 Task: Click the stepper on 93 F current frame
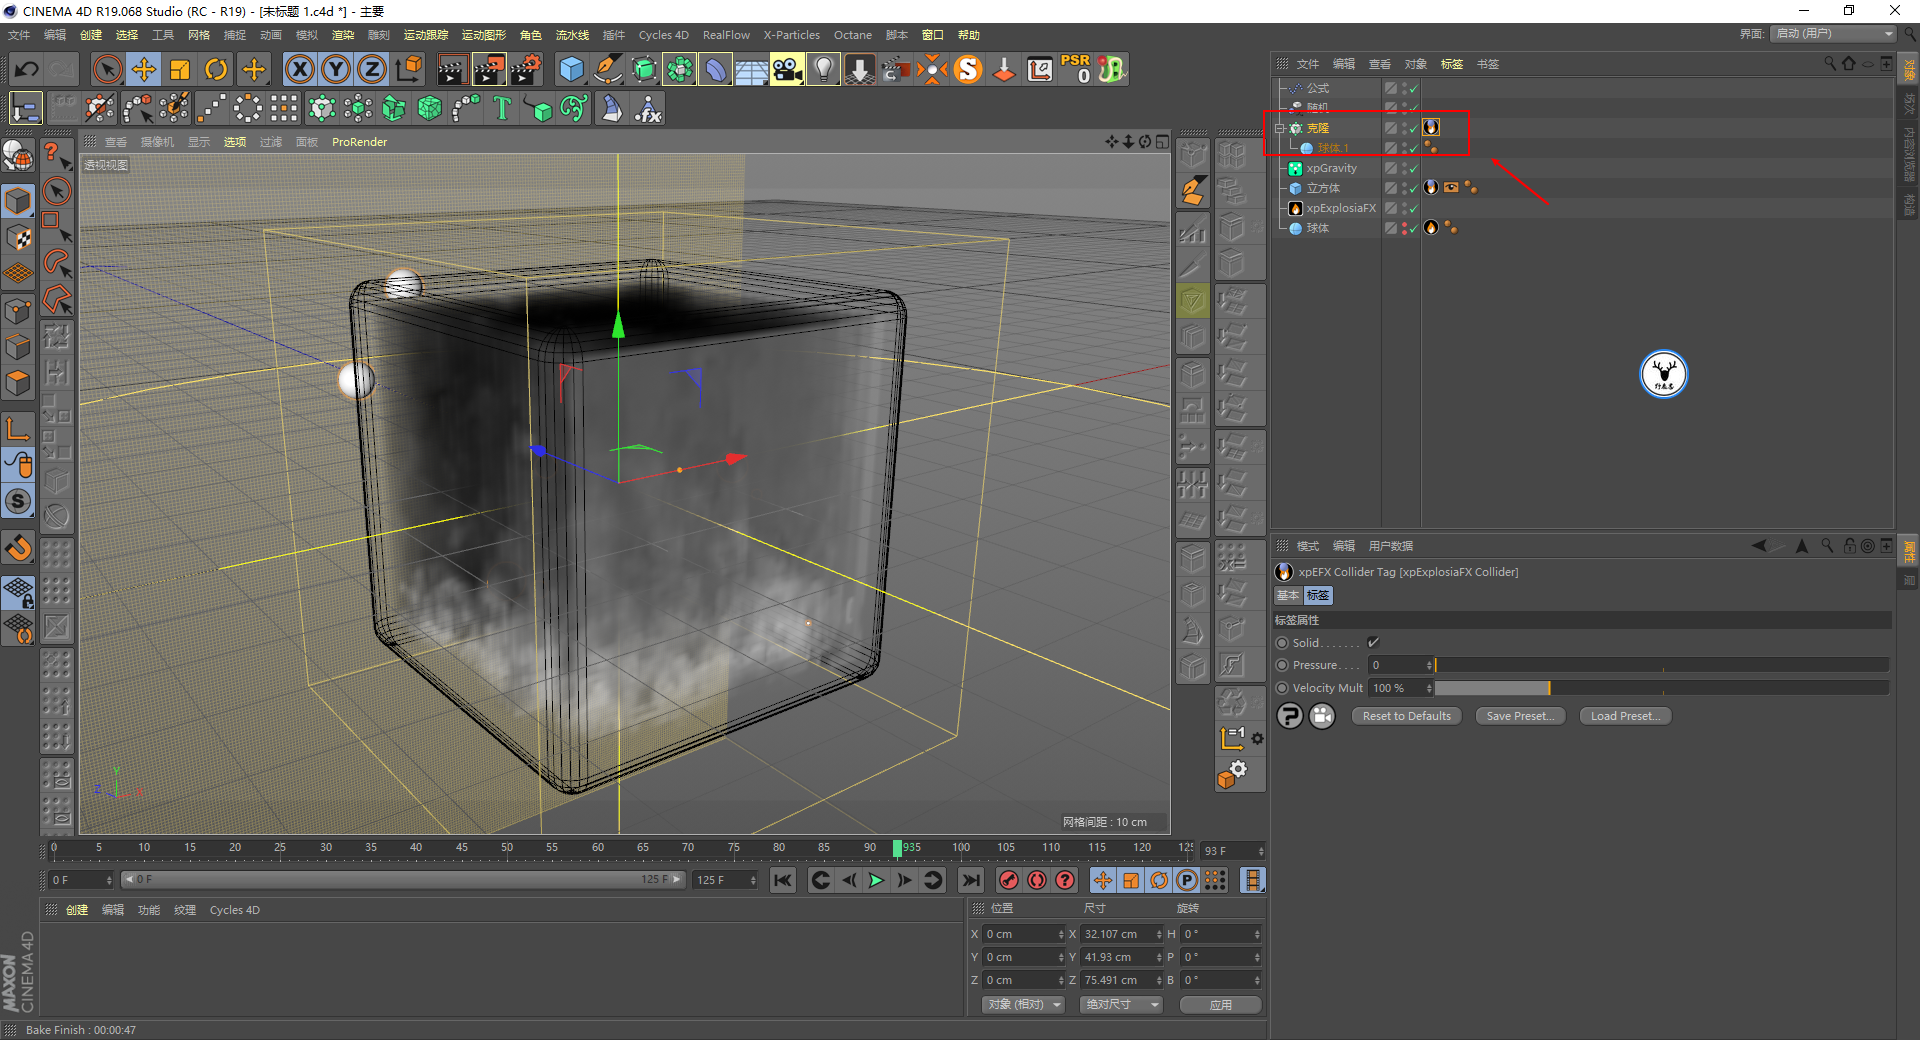coord(1260,851)
